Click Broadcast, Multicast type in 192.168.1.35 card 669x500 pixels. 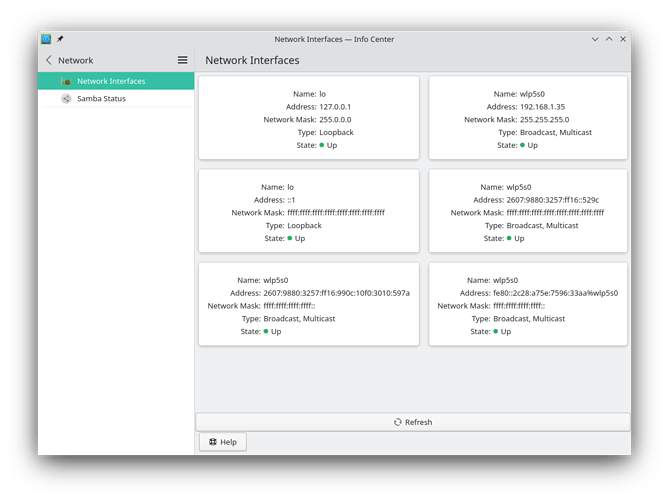556,132
